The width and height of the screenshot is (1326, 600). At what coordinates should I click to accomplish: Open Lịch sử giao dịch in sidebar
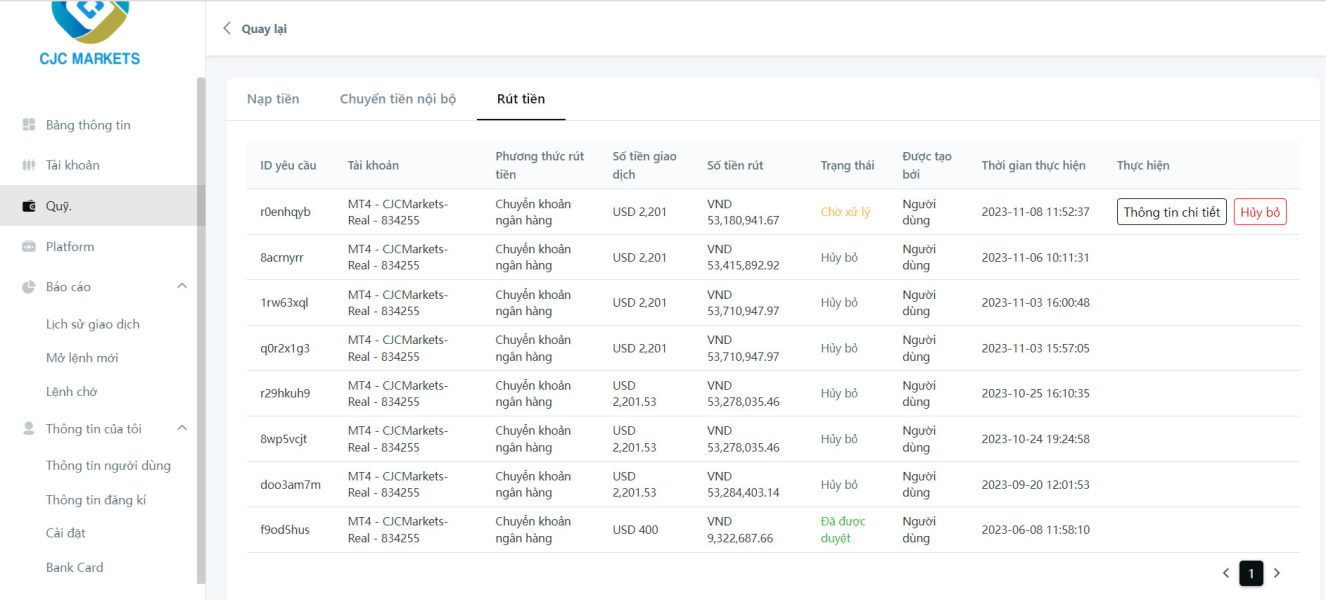[93, 324]
